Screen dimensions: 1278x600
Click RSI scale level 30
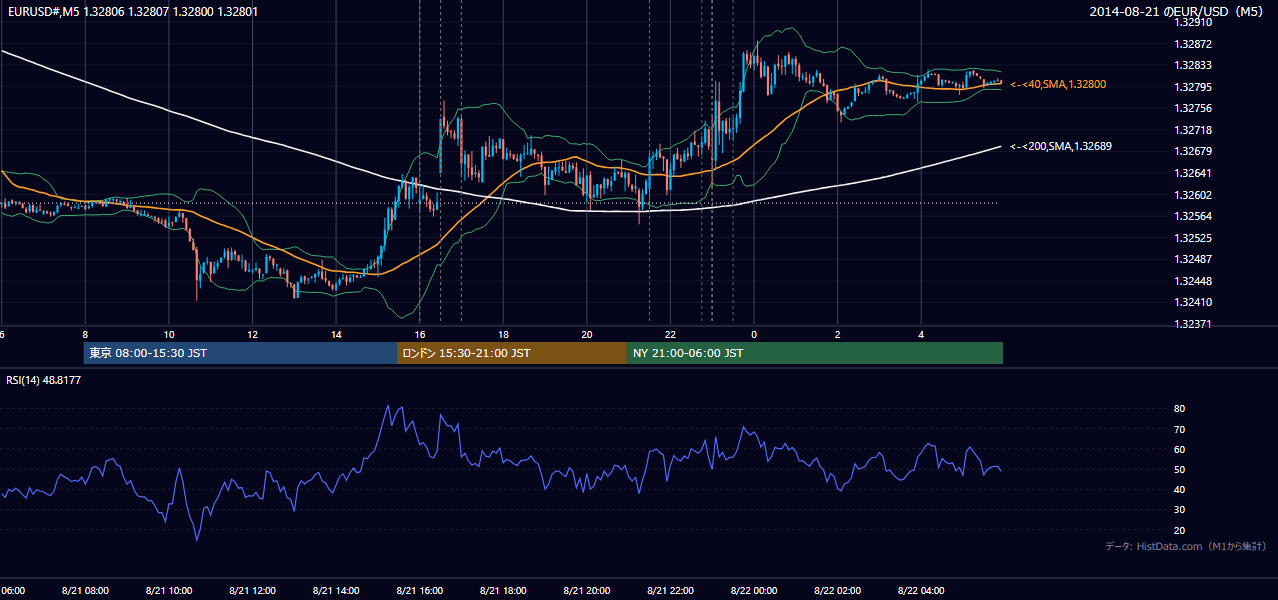1179,510
